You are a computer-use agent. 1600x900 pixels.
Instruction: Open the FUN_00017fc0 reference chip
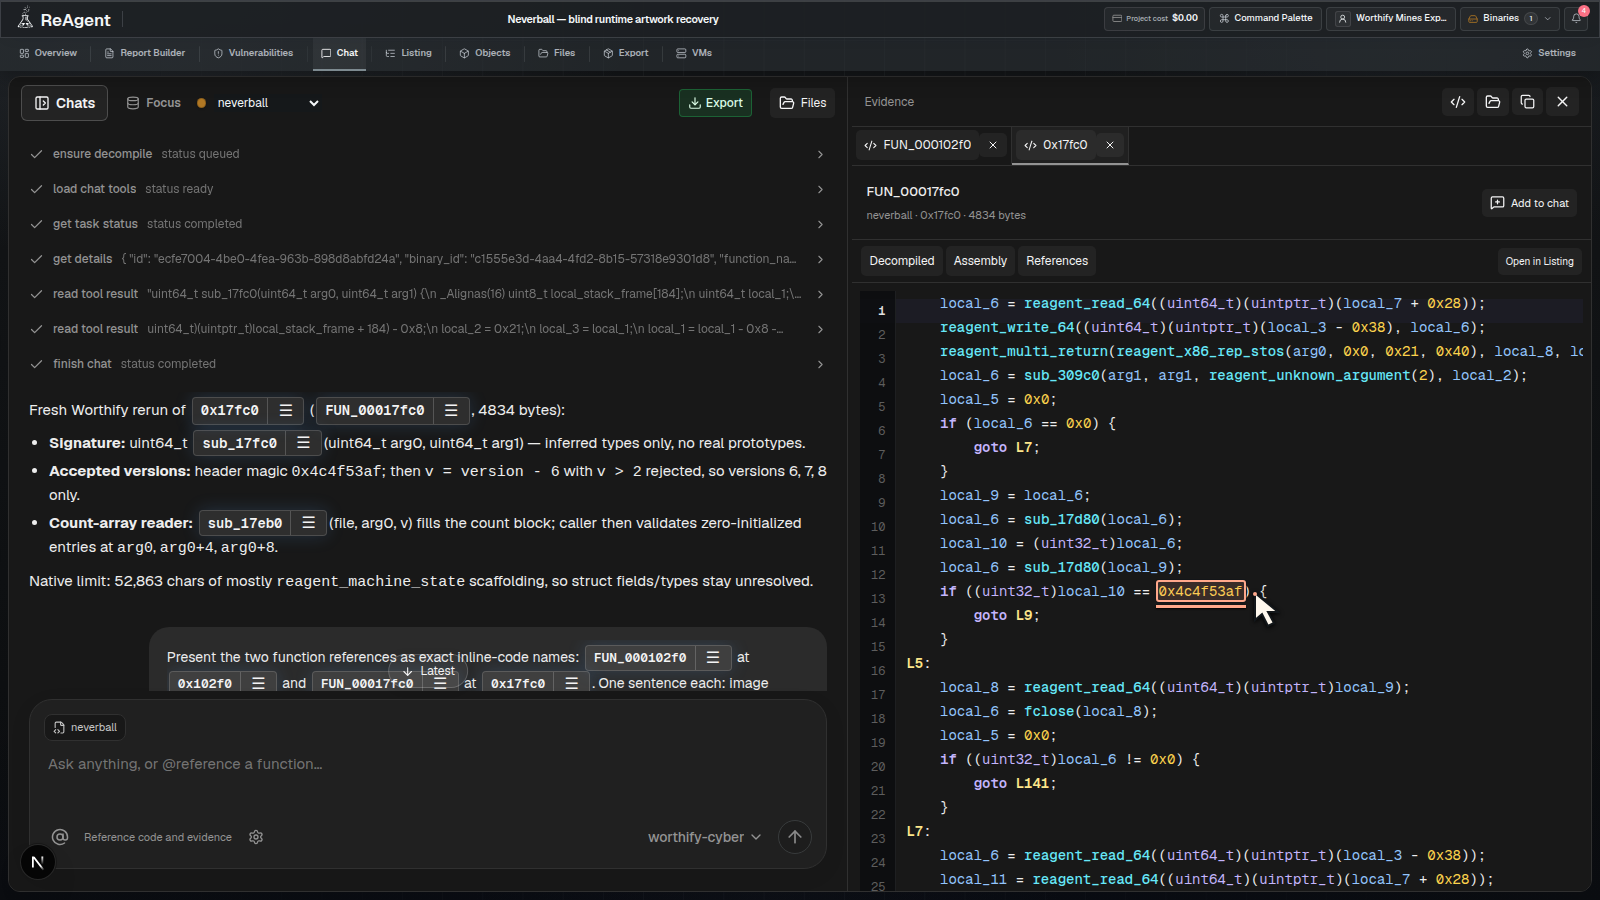(x=374, y=410)
